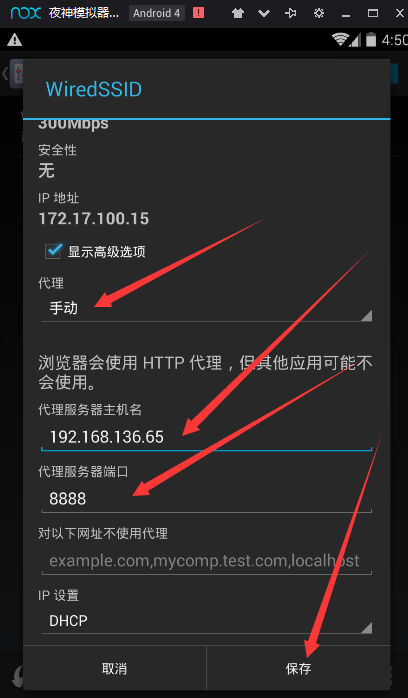
Task: Click the proxy port field 8888
Action: 207,499
